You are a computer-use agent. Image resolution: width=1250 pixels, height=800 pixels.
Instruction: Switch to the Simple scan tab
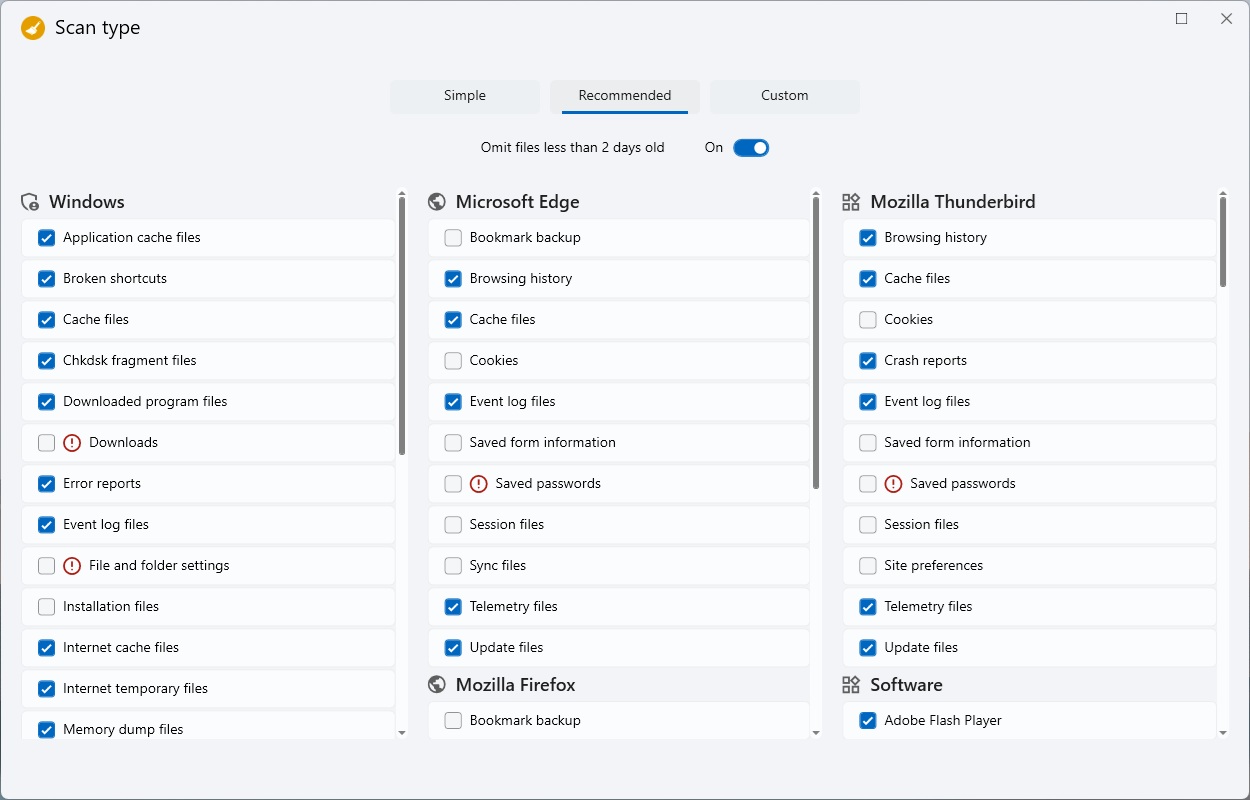point(465,96)
